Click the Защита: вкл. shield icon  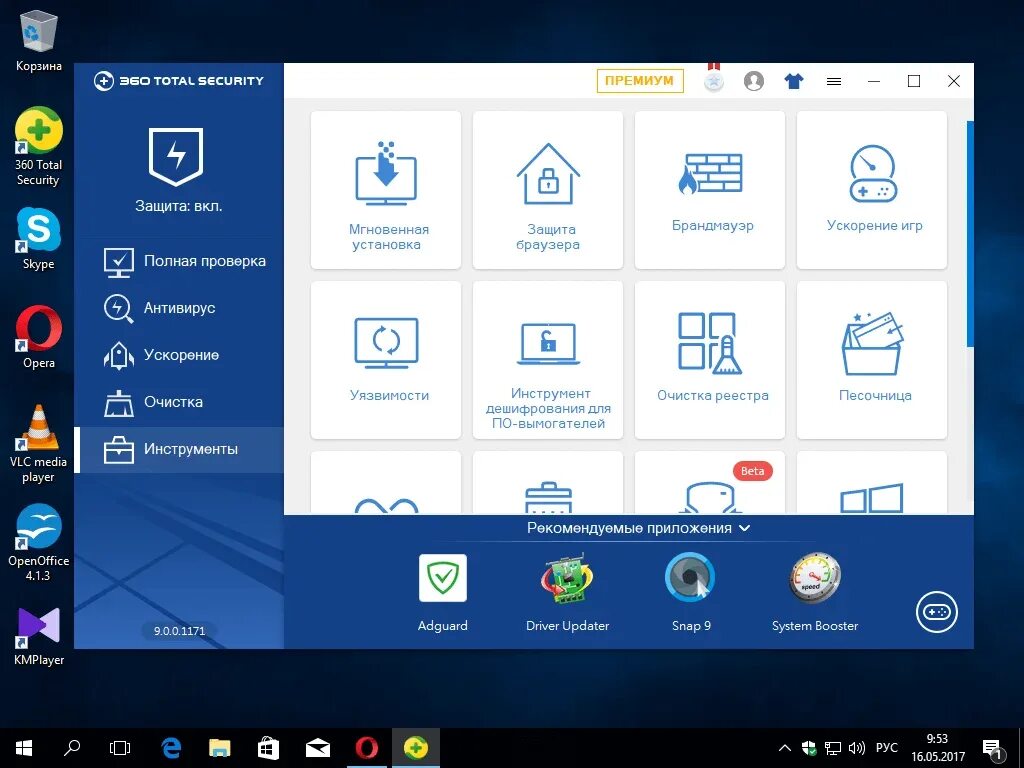[x=176, y=157]
